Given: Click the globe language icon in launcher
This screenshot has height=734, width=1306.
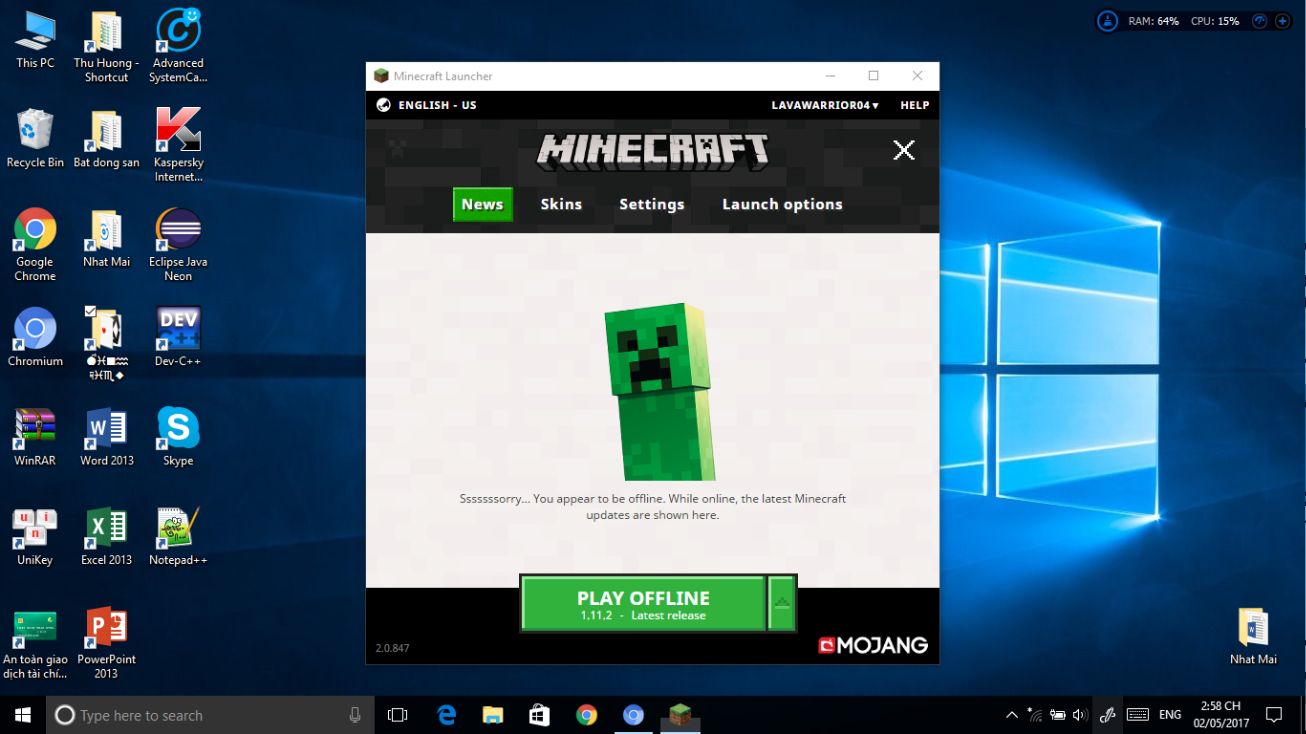Looking at the screenshot, I should pyautogui.click(x=383, y=105).
